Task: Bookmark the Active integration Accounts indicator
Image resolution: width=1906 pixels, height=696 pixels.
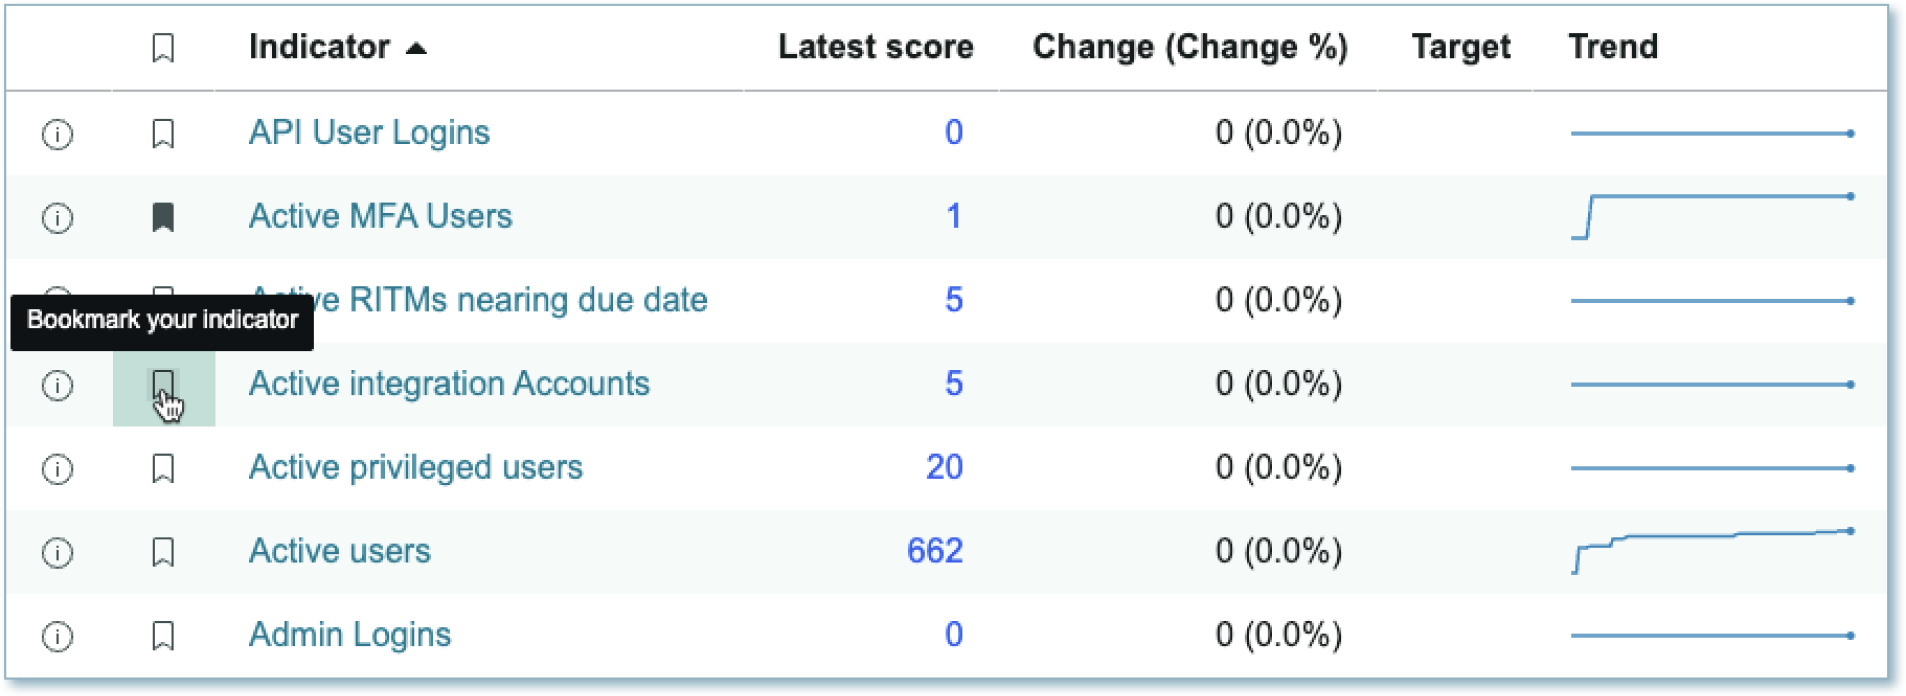Action: click(x=163, y=384)
